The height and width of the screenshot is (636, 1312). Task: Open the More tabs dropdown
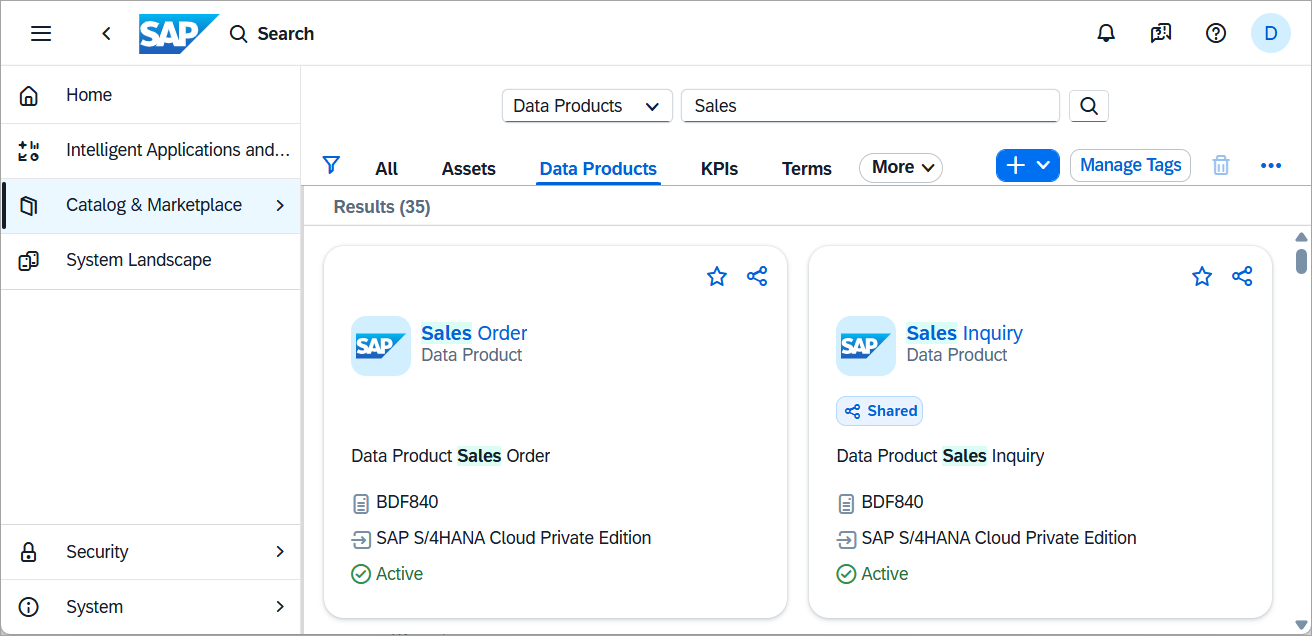(x=901, y=168)
